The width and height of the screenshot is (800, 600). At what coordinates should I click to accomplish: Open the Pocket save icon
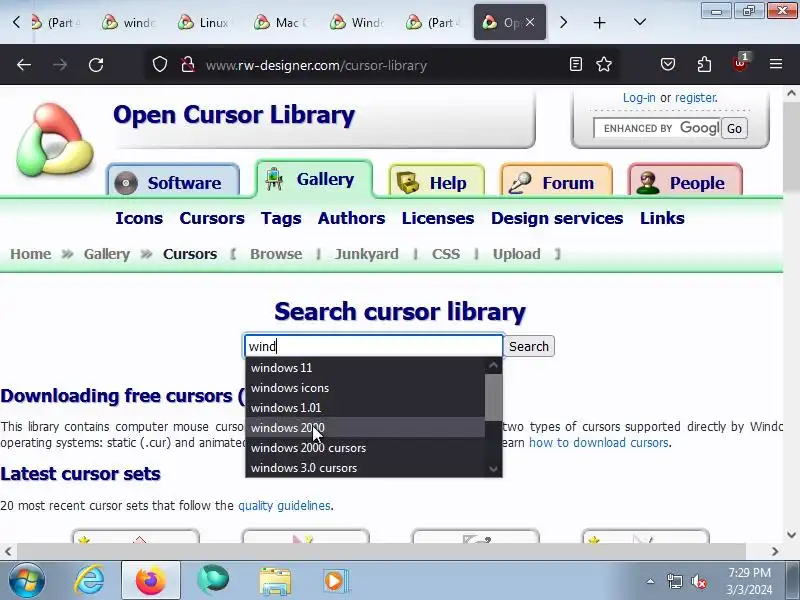click(668, 64)
